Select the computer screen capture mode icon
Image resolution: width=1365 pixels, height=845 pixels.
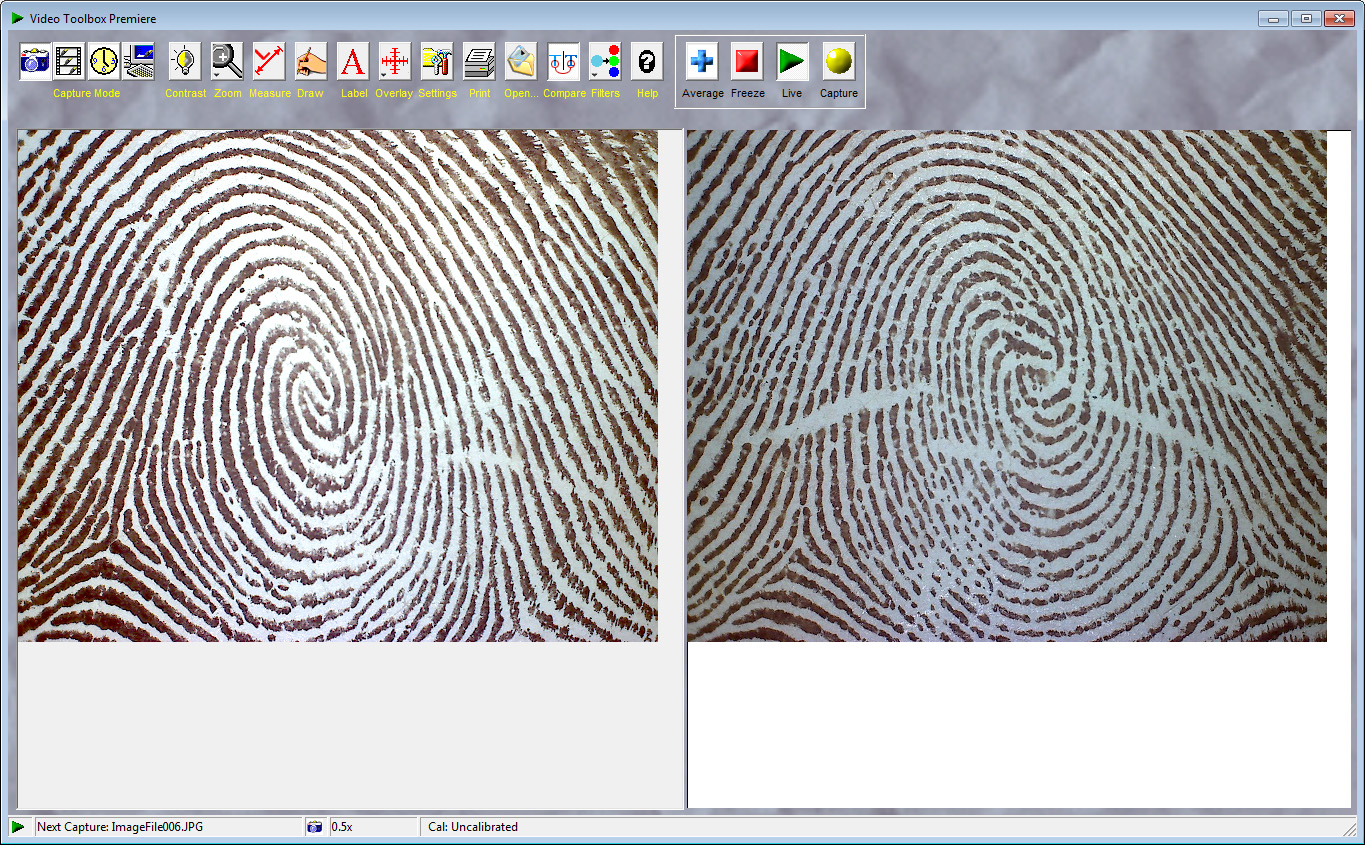[138, 62]
